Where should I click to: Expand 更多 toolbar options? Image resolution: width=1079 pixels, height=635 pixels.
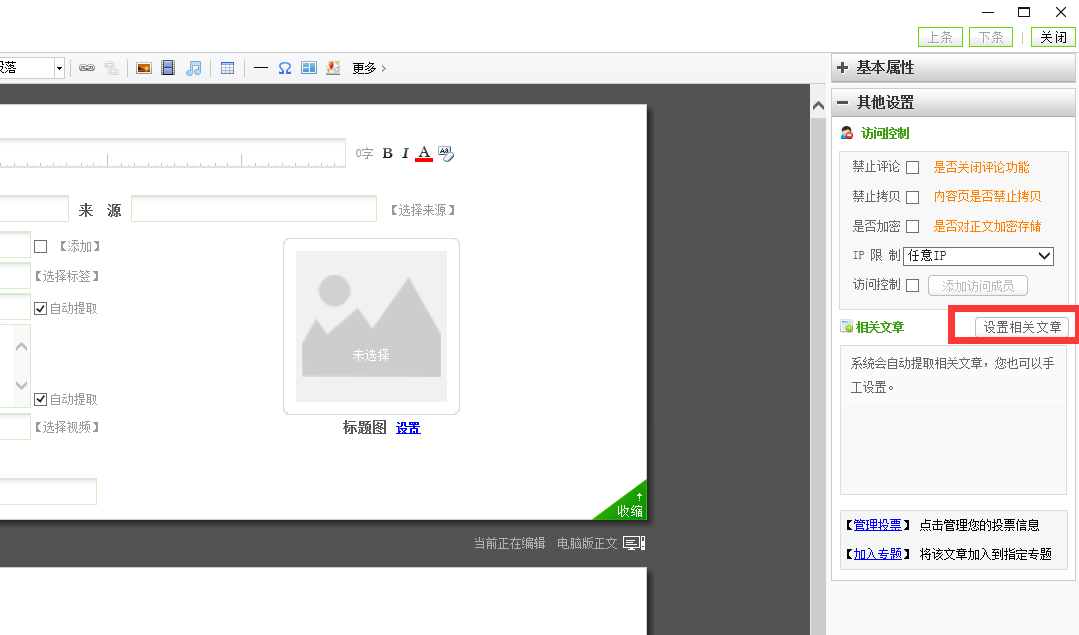tap(368, 68)
